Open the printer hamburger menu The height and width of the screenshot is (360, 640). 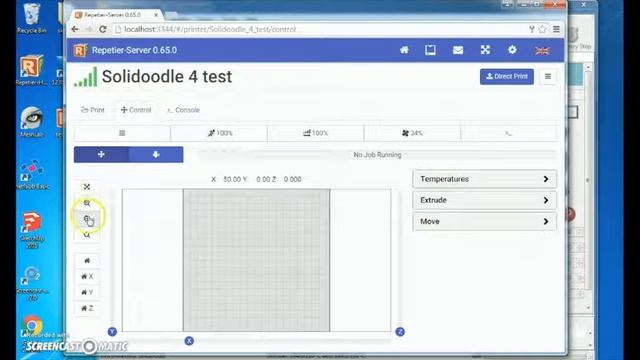(548, 76)
